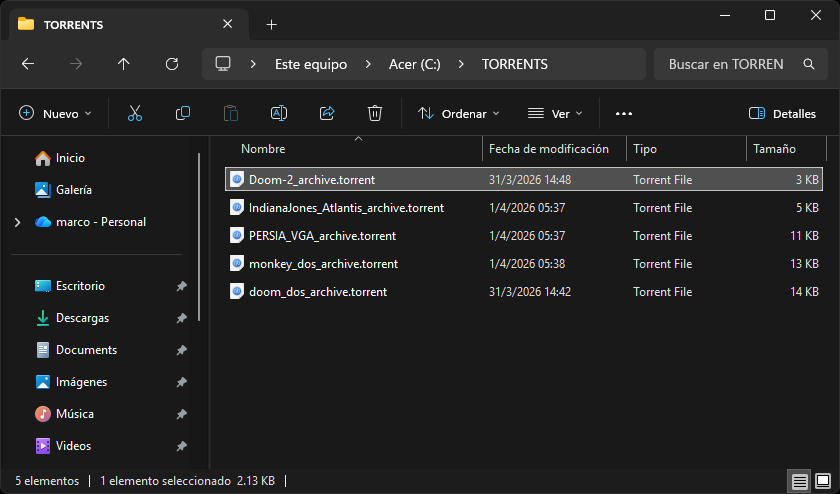The image size is (840, 494).
Task: Switch to large thumbnails view in status bar
Action: click(822, 481)
